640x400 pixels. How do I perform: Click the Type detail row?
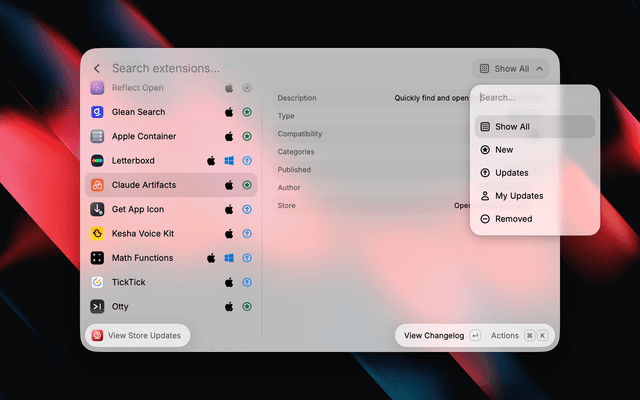click(x=371, y=116)
